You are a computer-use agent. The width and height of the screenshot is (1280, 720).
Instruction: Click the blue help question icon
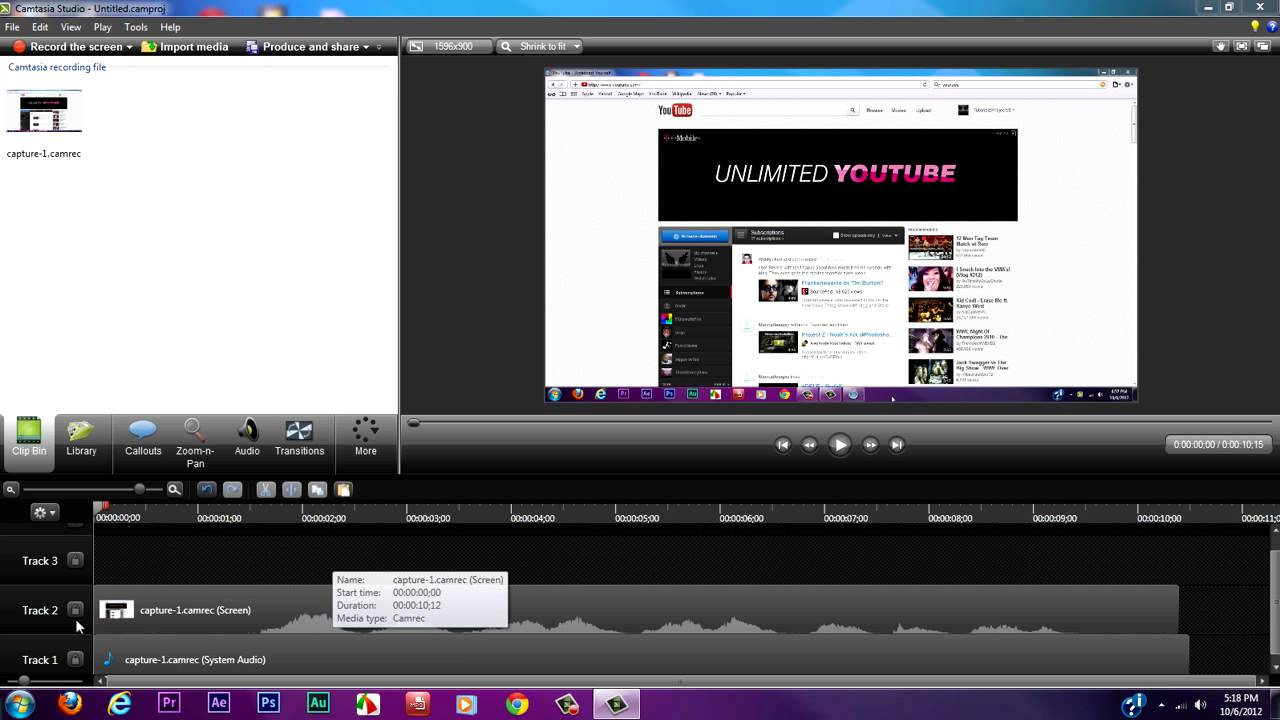[1270, 27]
